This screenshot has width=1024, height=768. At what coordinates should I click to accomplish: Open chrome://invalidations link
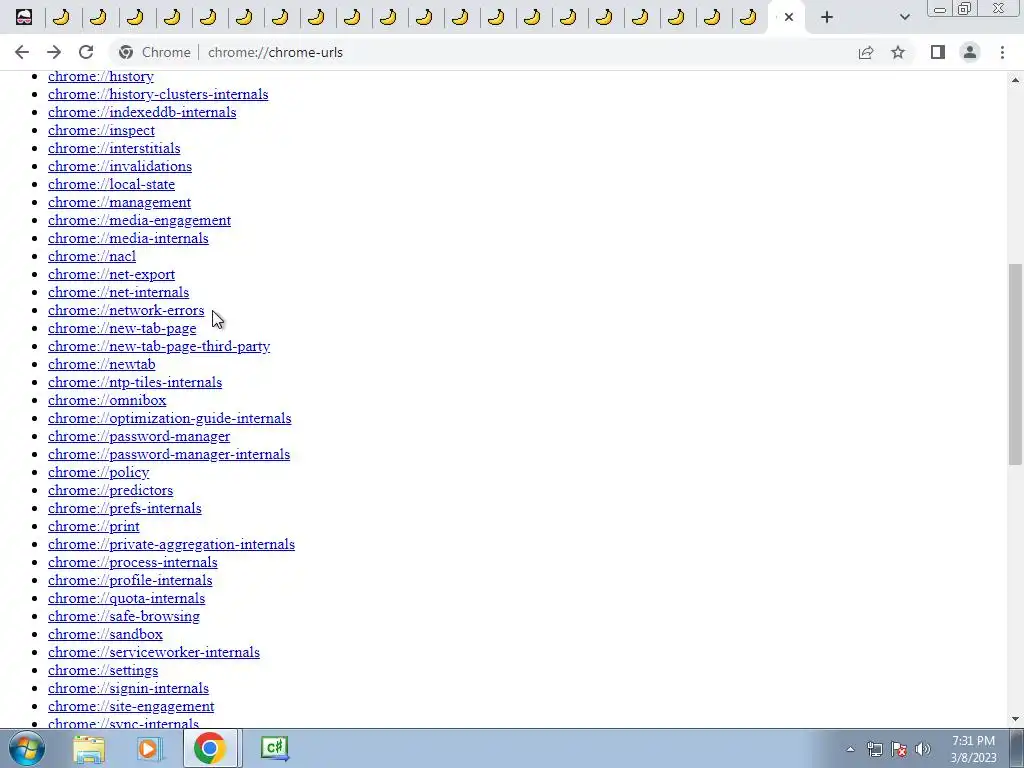[120, 167]
